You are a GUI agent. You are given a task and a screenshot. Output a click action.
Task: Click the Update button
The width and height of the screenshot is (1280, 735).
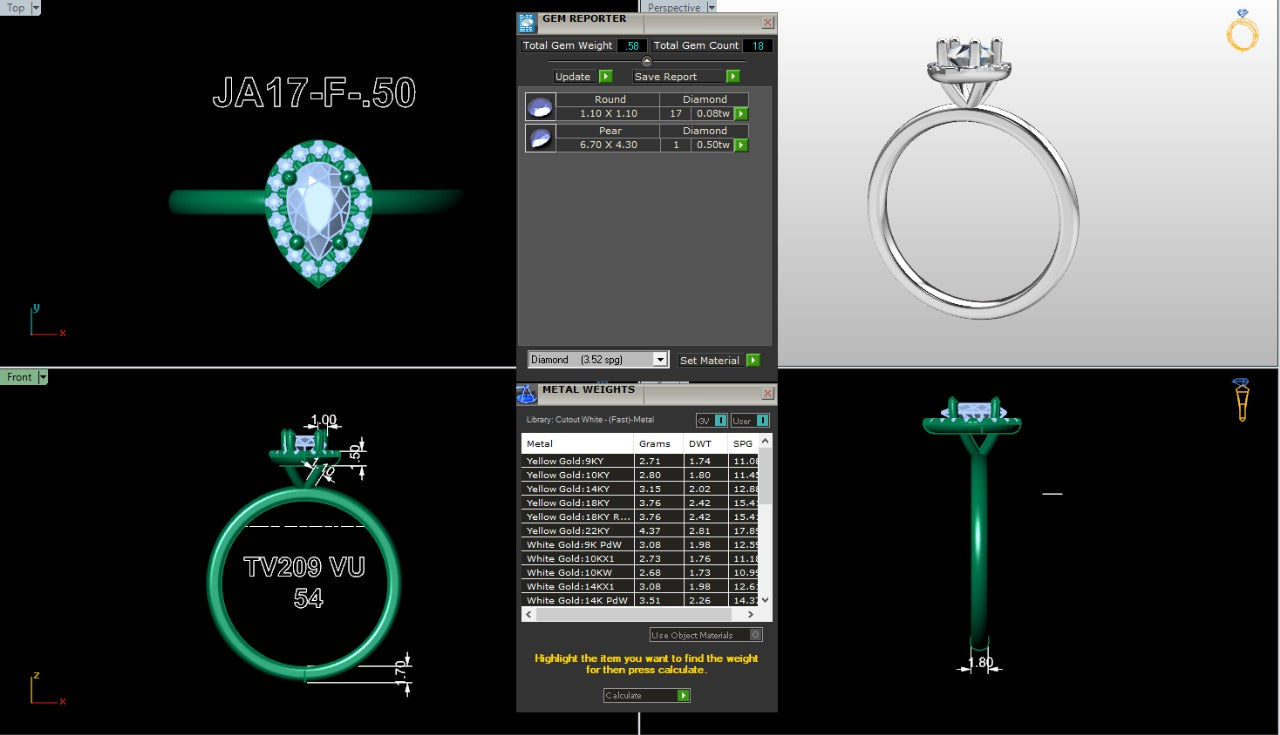(x=573, y=76)
